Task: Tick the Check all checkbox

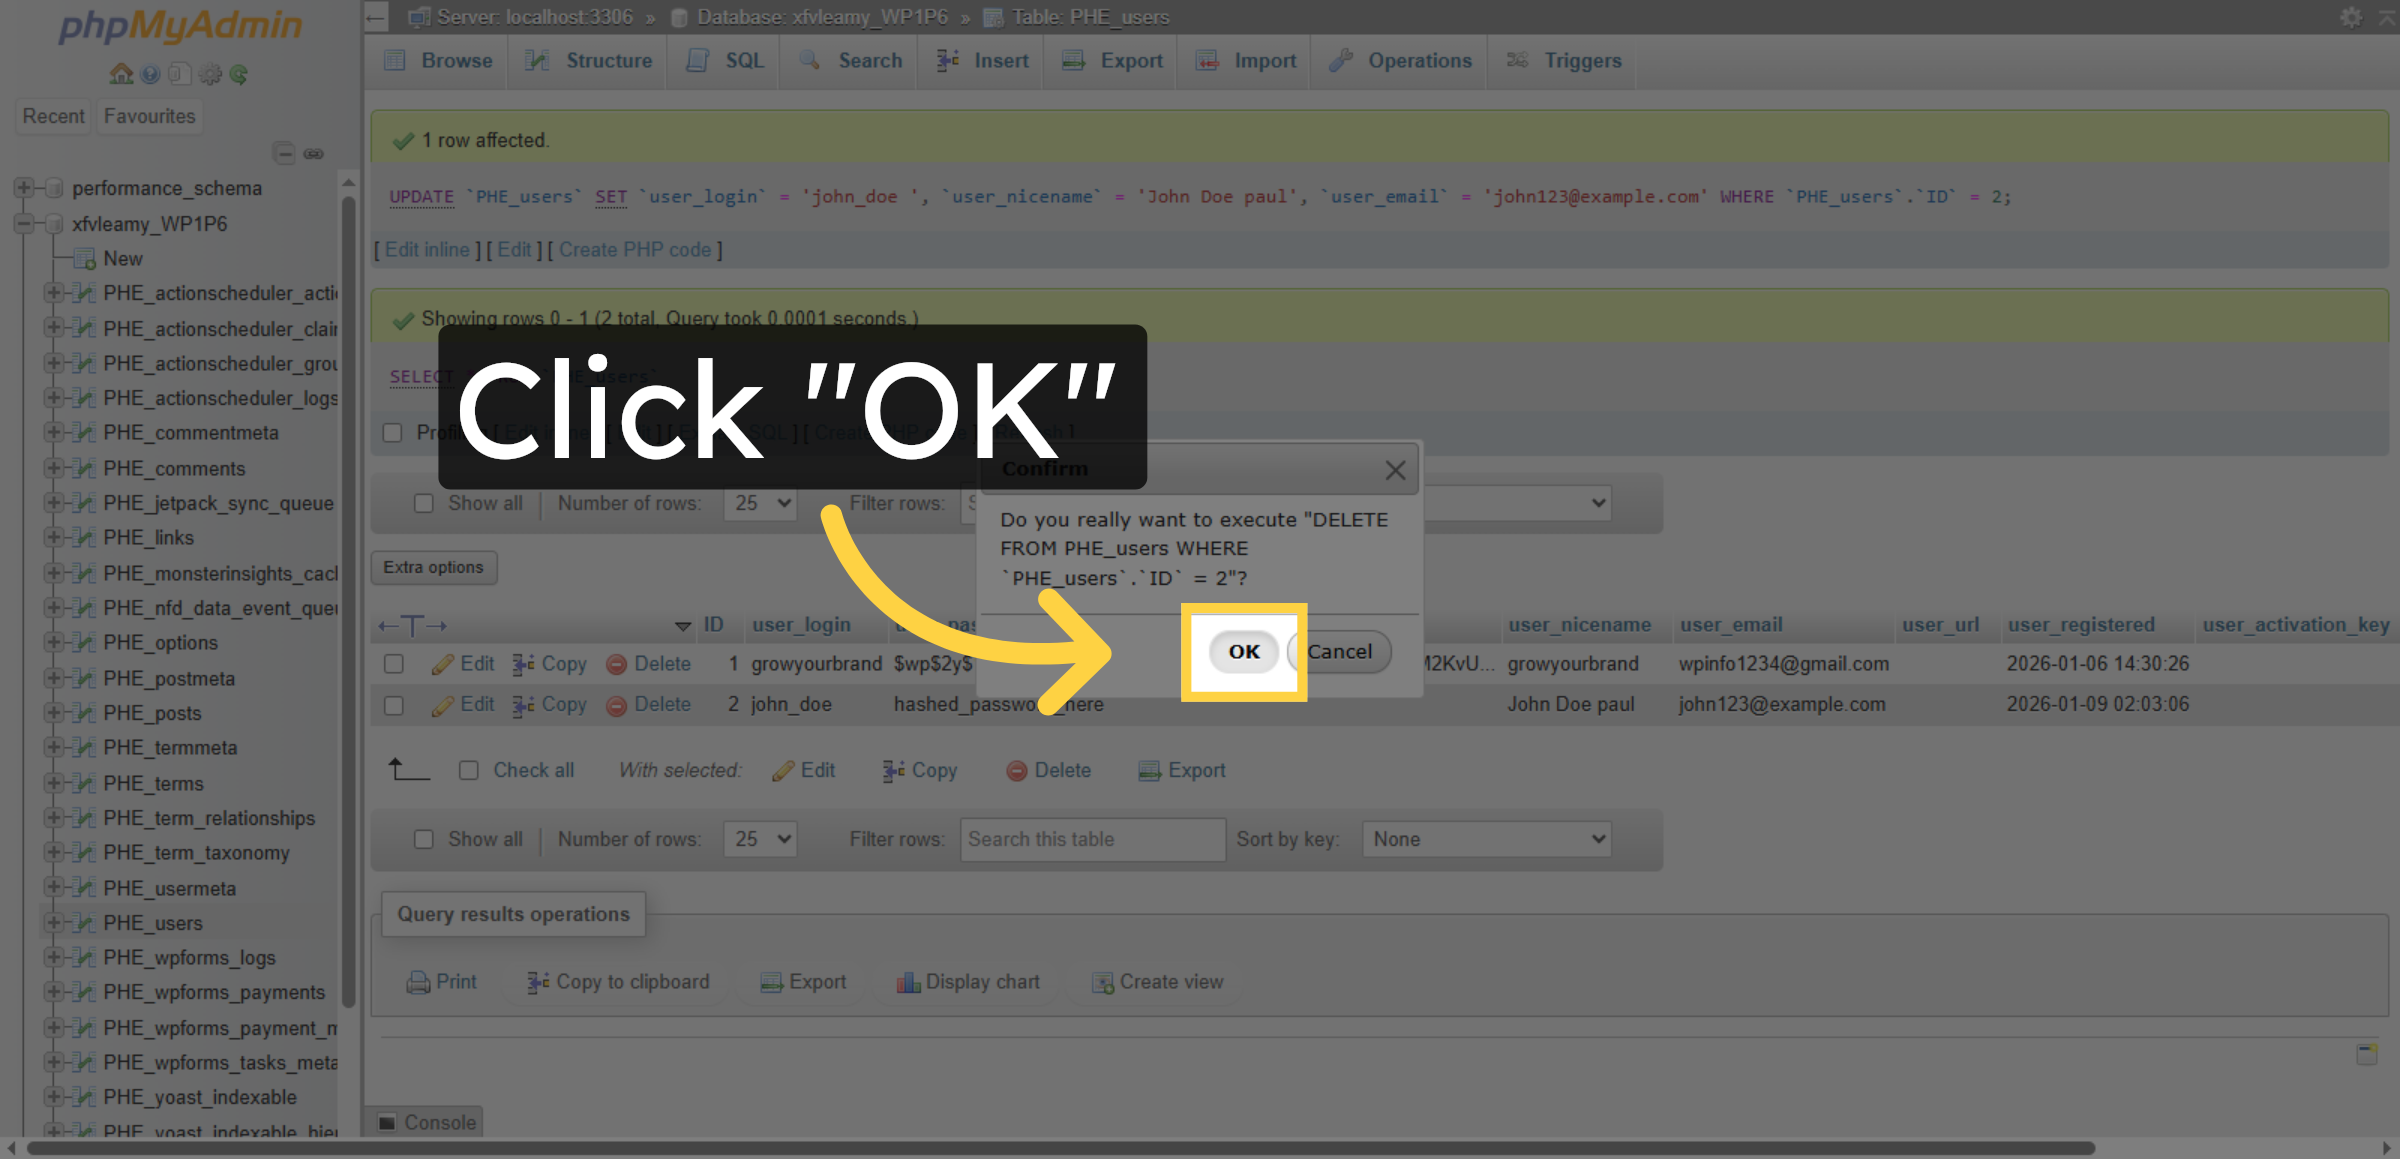Action: (469, 770)
